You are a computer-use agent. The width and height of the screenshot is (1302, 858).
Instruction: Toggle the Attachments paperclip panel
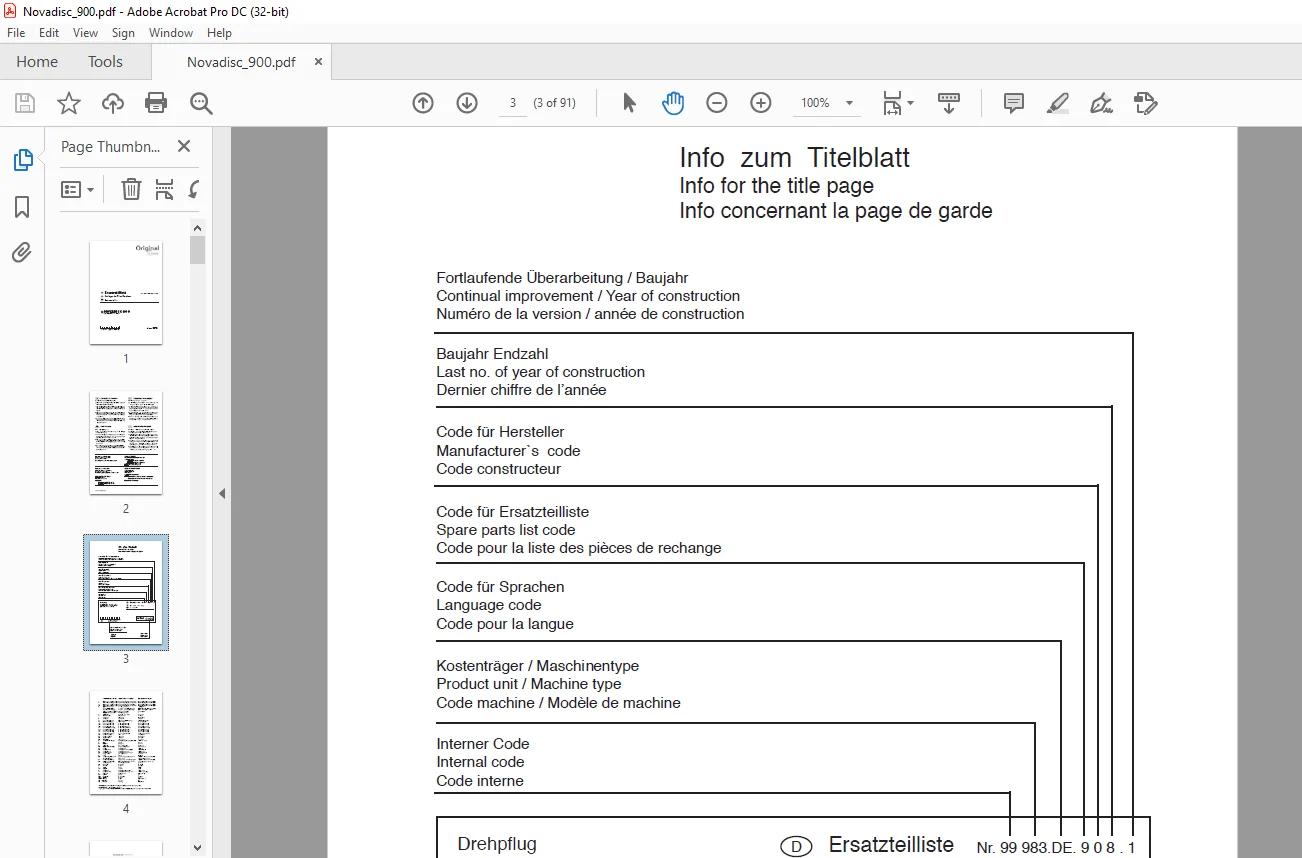[22, 252]
